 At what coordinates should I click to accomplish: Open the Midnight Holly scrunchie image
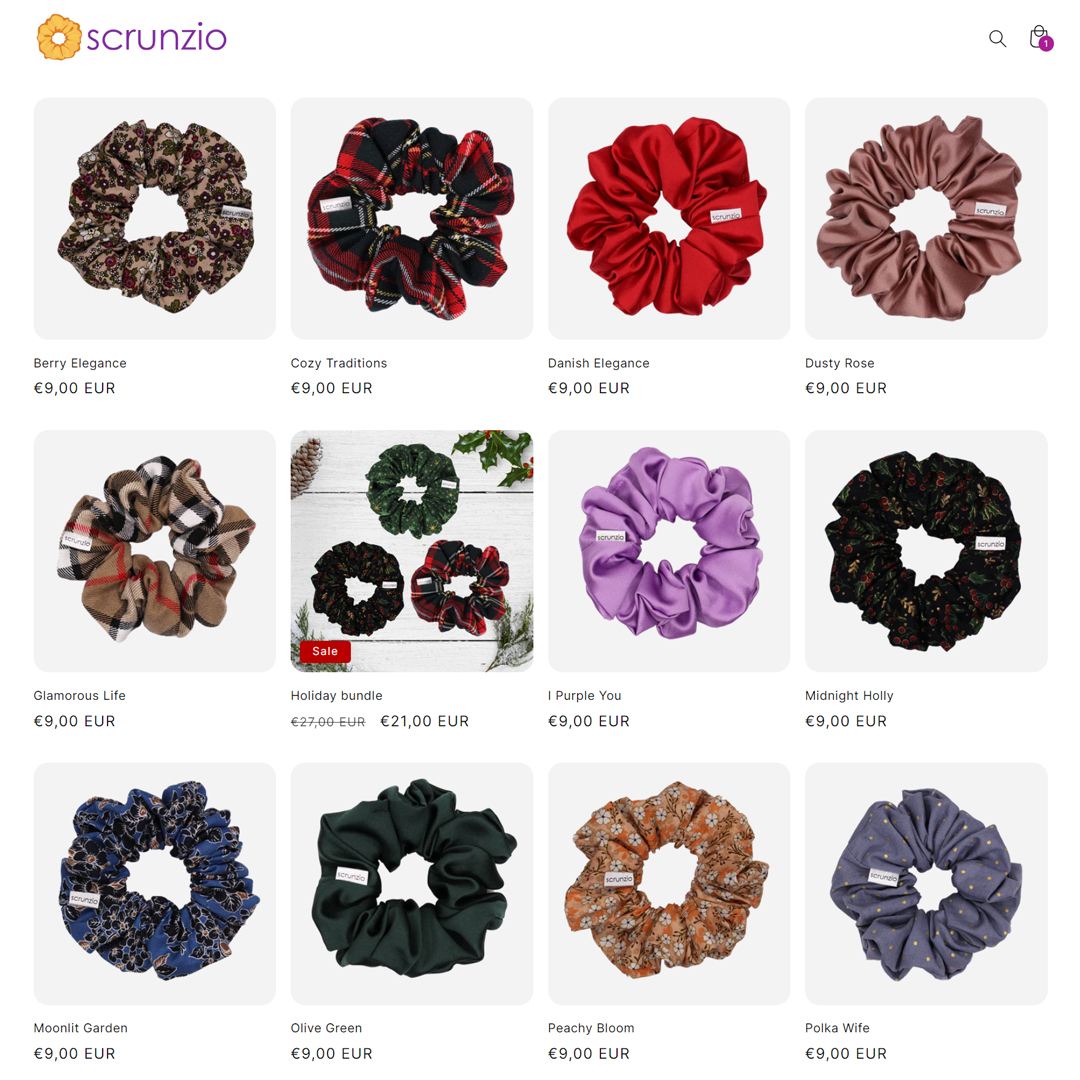(x=926, y=551)
